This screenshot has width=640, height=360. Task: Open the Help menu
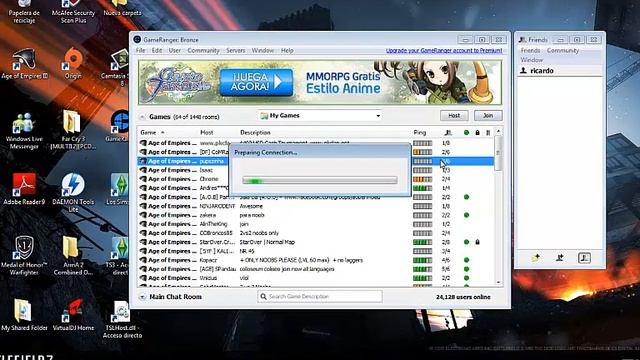(287, 51)
